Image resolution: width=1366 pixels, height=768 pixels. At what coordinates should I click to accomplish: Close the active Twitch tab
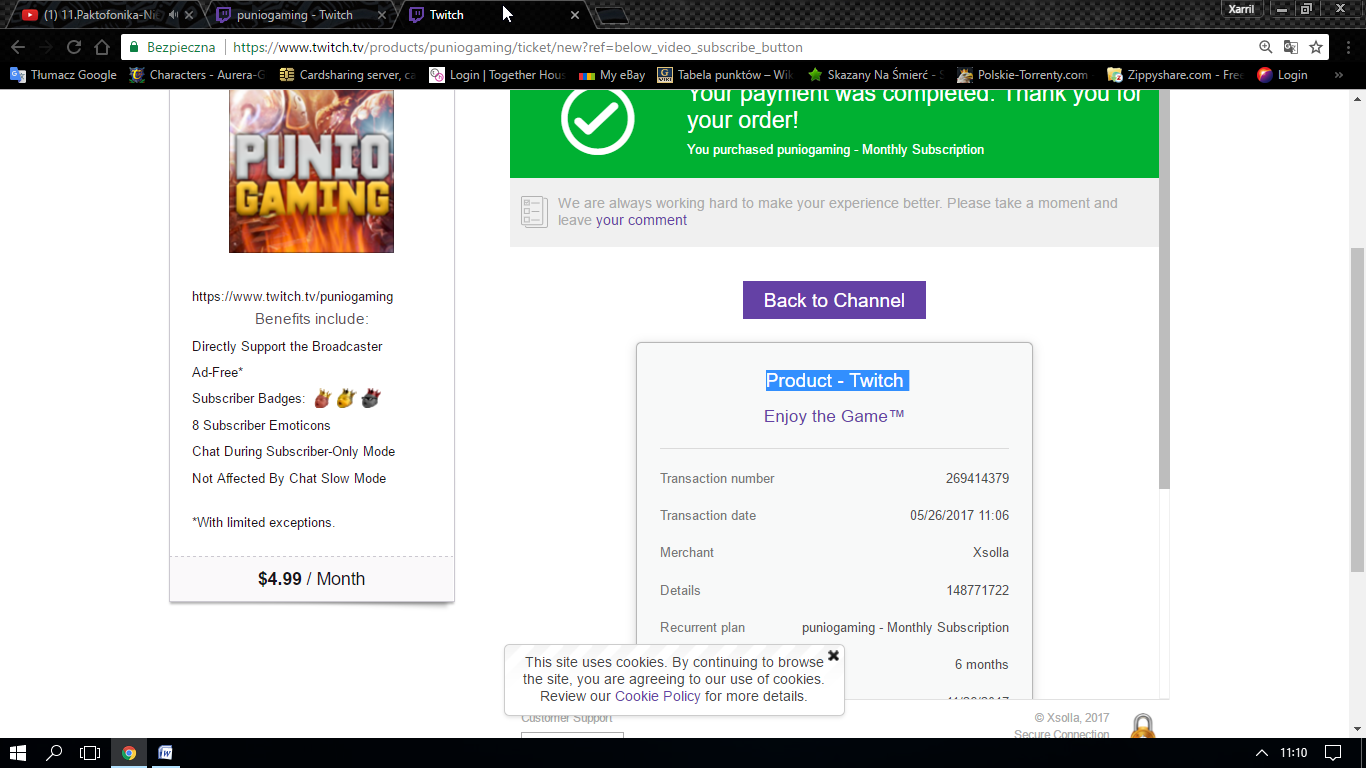point(575,15)
